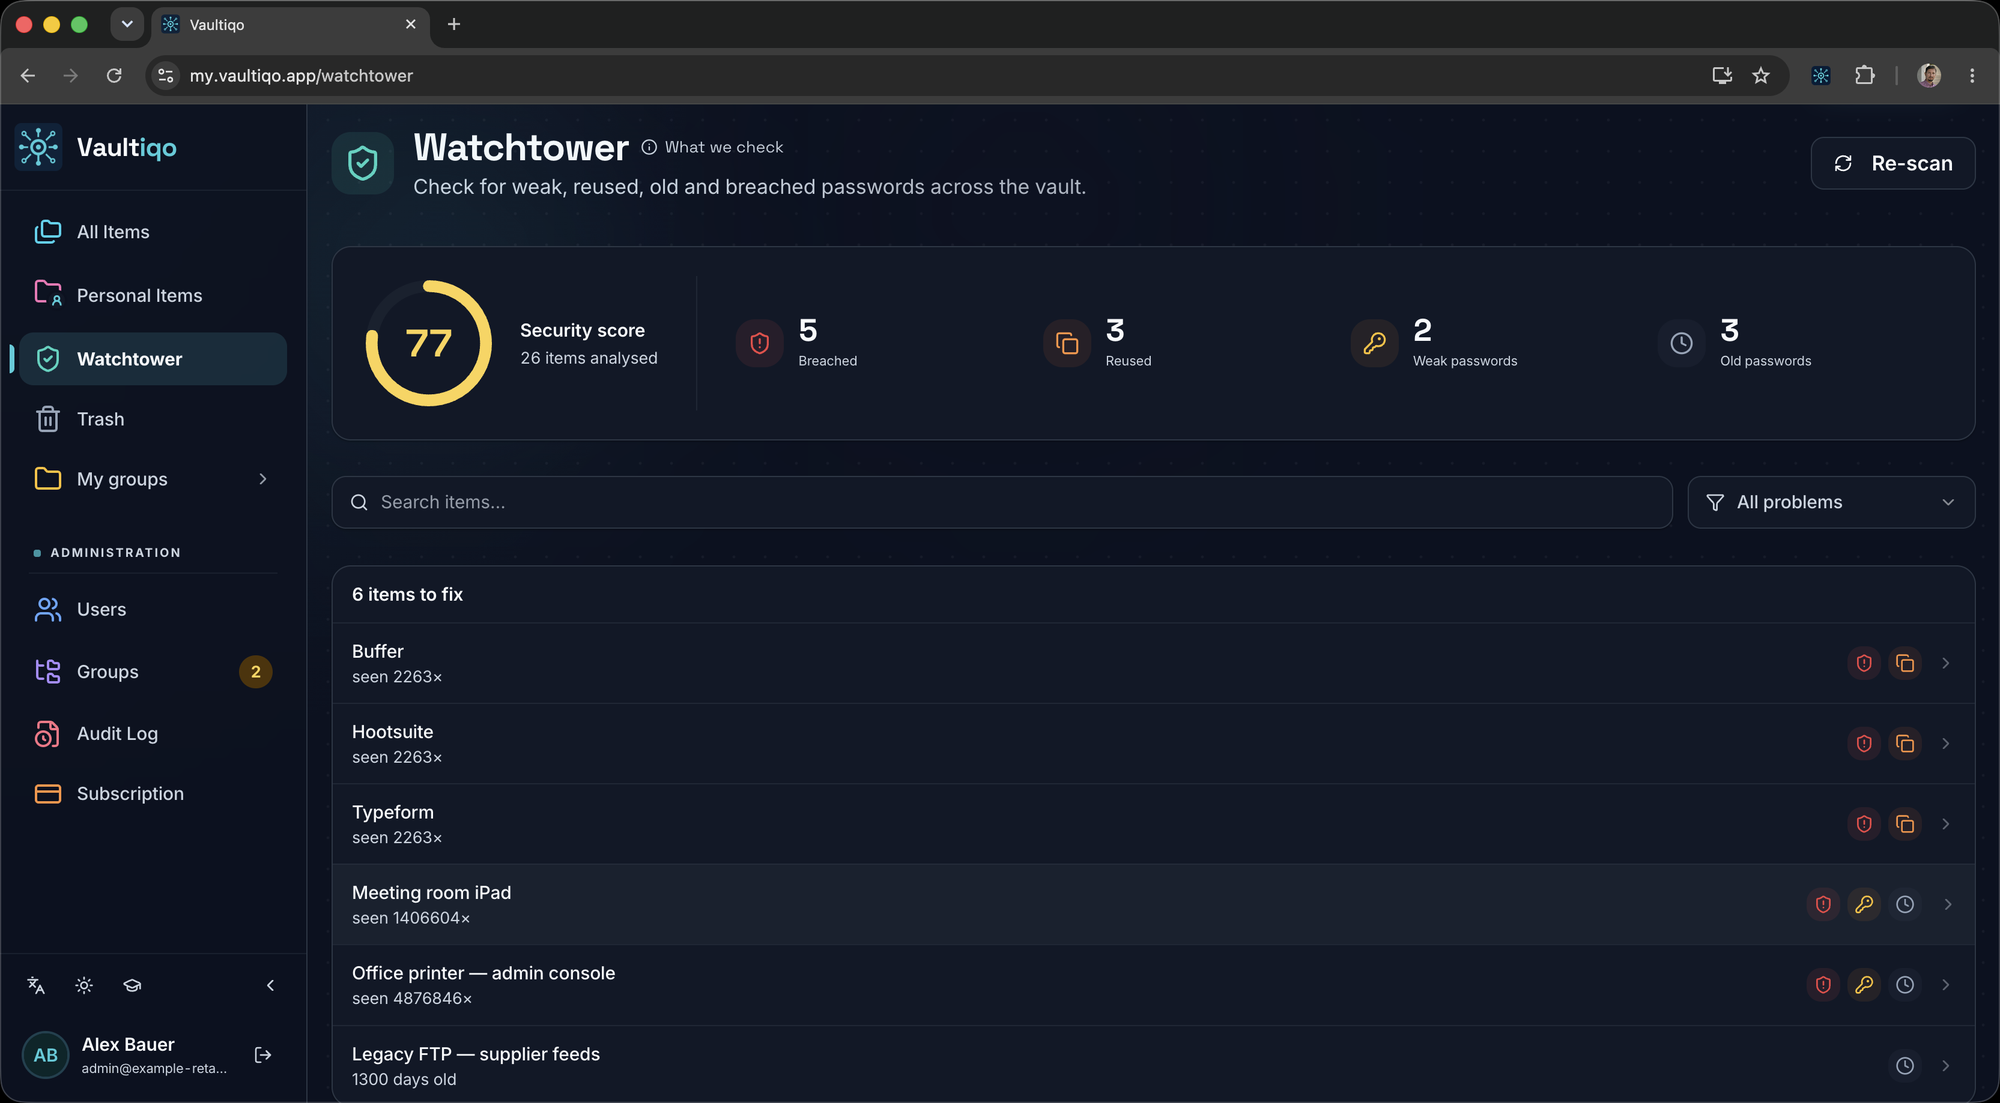Open the Subscription page
The image size is (2000, 1103).
(x=153, y=794)
